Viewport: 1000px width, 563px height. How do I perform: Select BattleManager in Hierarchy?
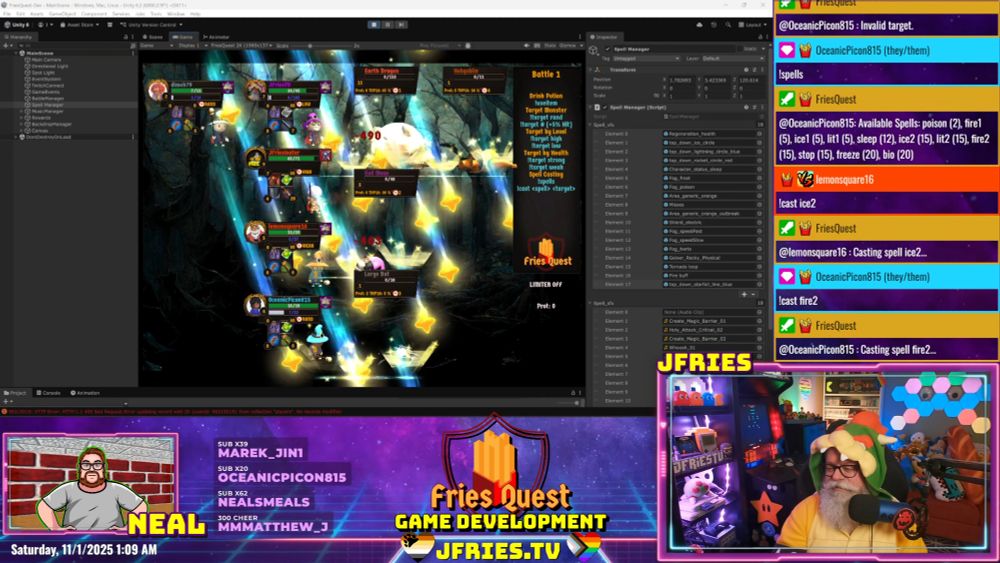47,98
